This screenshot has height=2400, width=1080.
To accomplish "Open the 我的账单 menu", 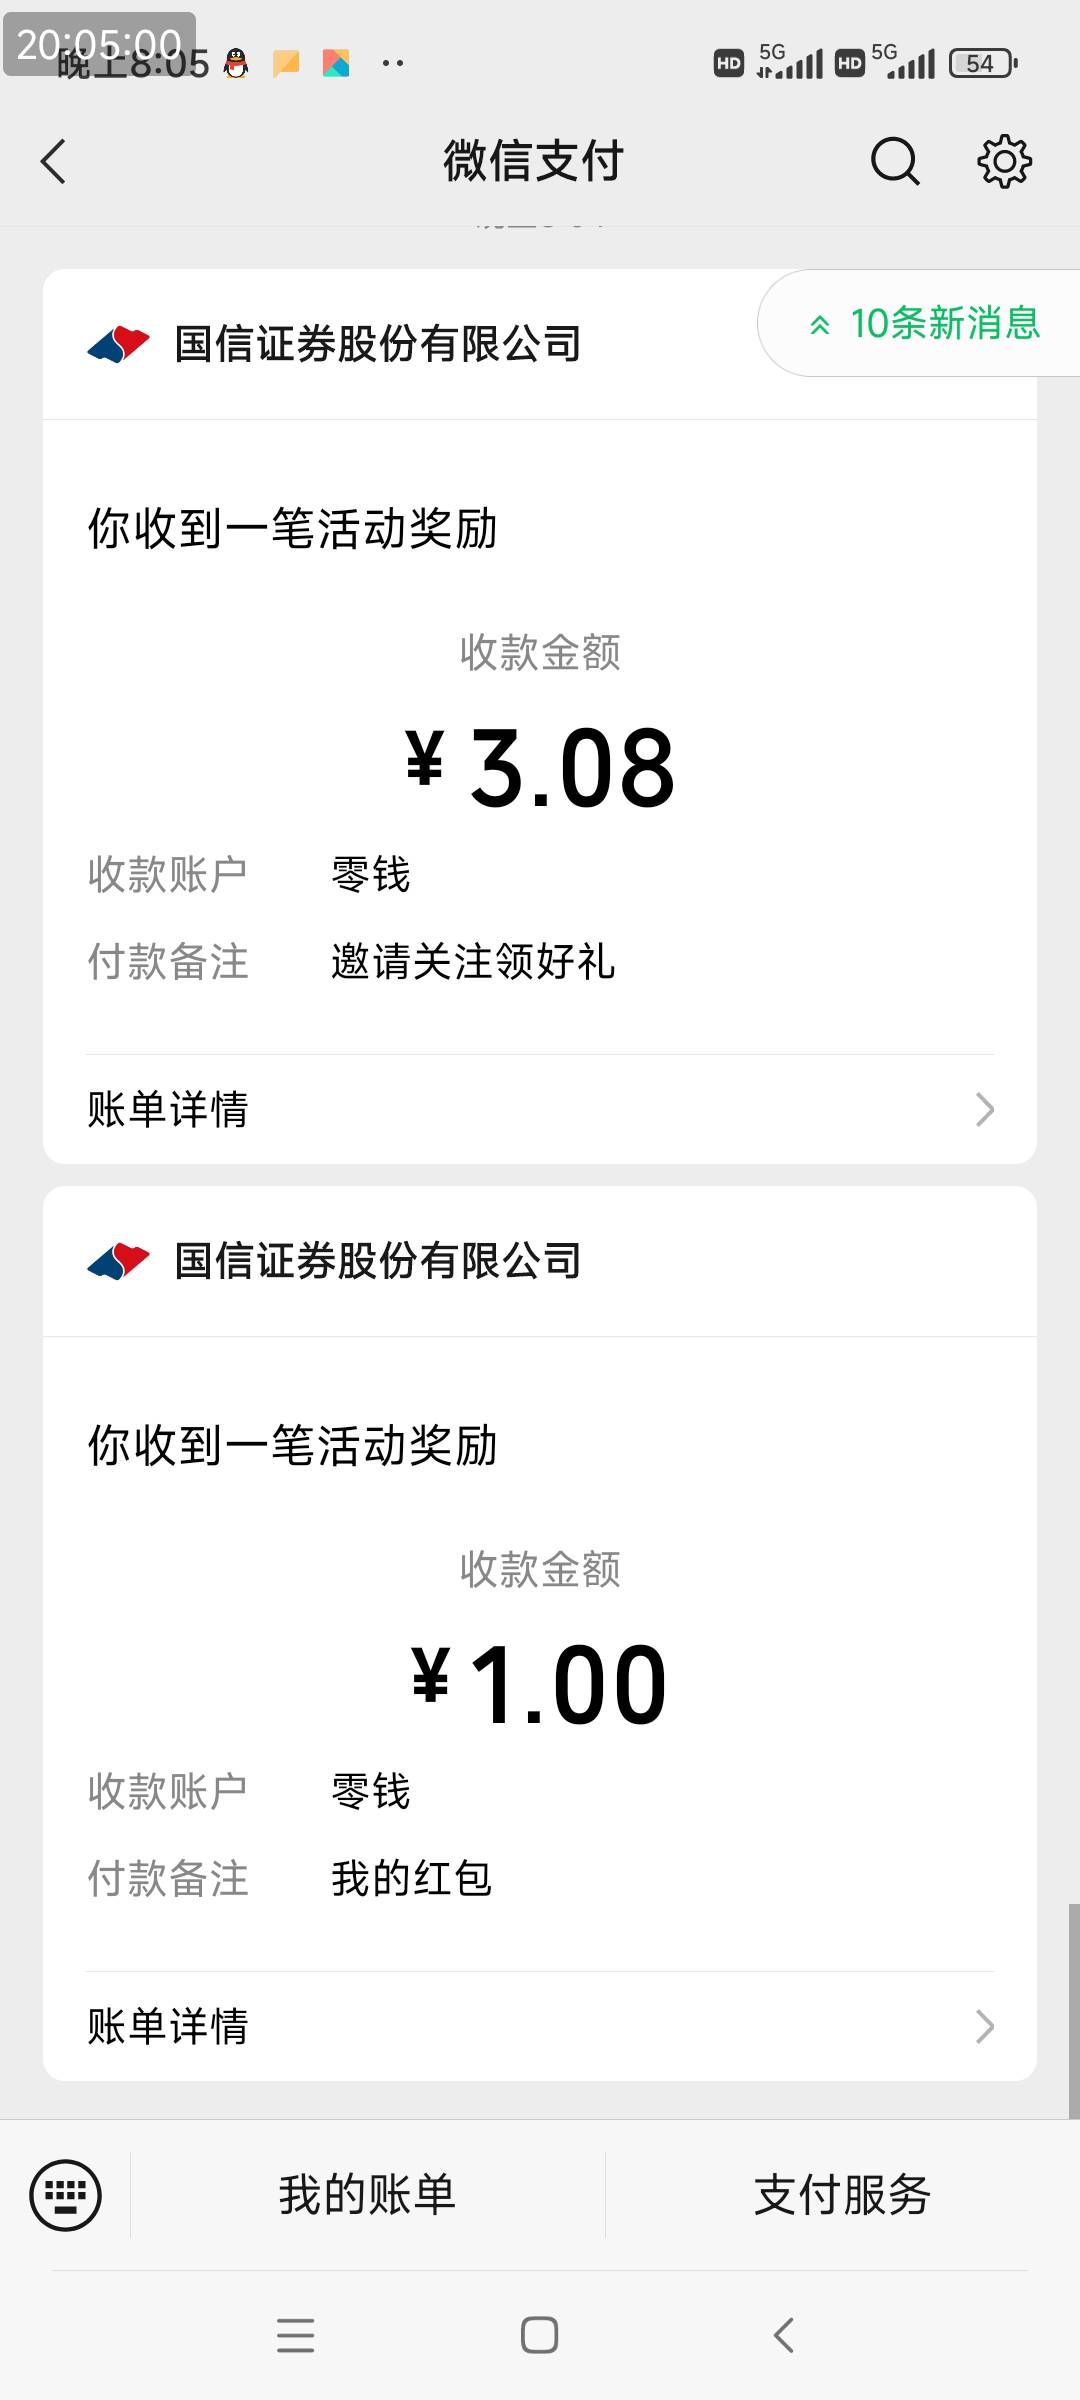I will [x=367, y=2195].
